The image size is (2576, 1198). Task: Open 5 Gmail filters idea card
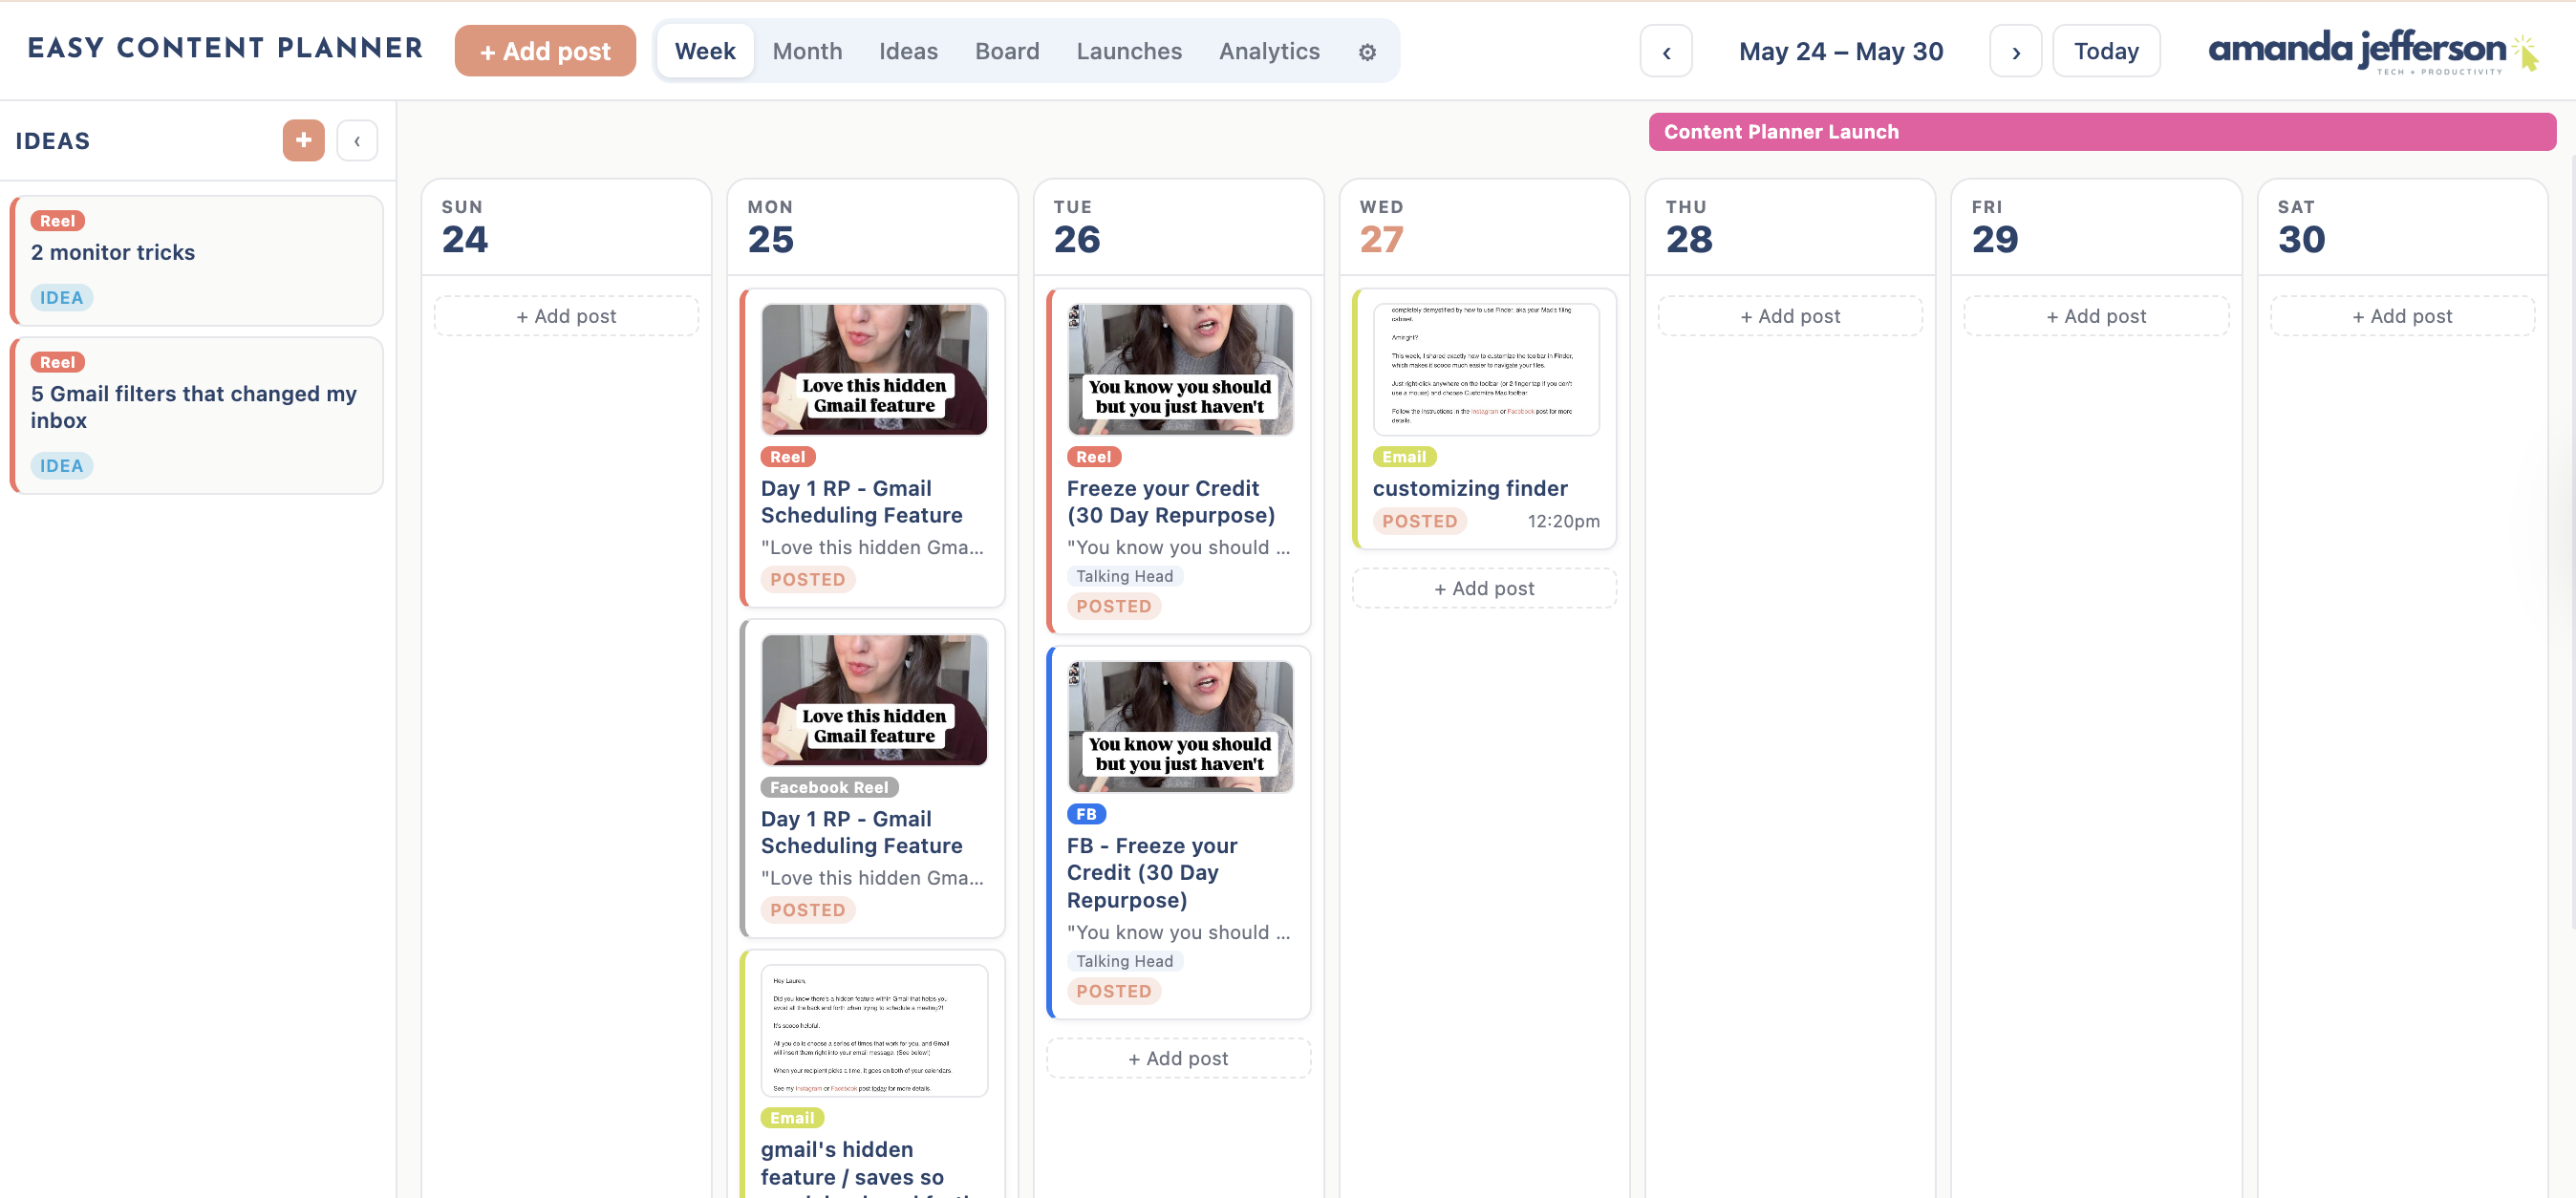click(197, 415)
